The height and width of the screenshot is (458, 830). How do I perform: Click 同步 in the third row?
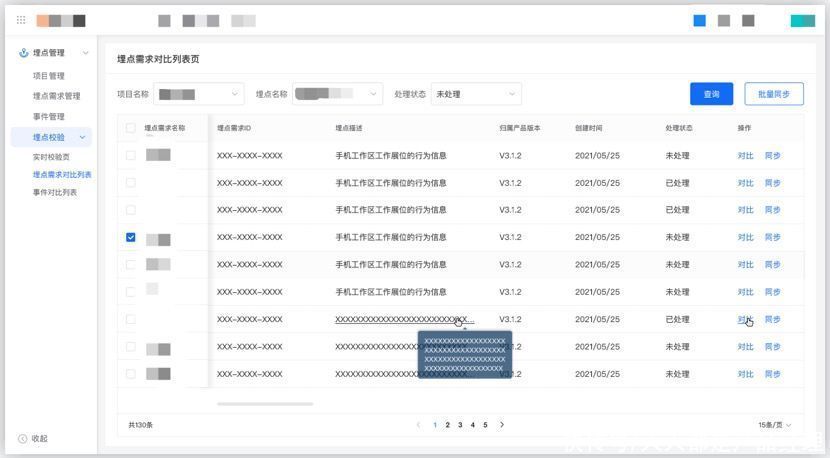point(772,210)
